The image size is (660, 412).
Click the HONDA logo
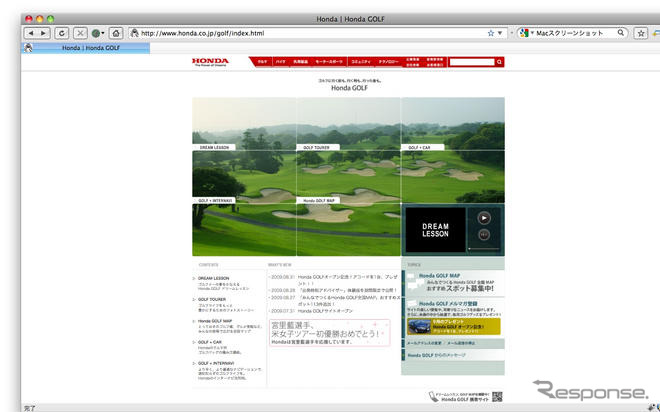(210, 62)
